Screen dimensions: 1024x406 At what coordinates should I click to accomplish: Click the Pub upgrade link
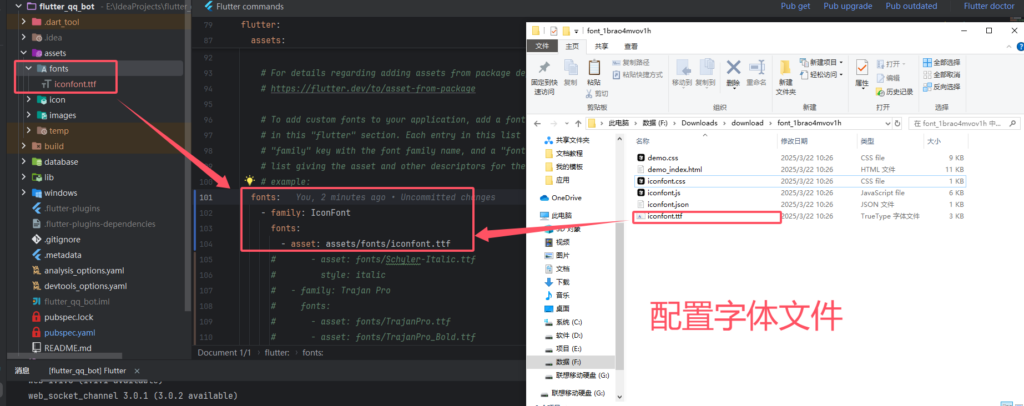click(848, 6)
